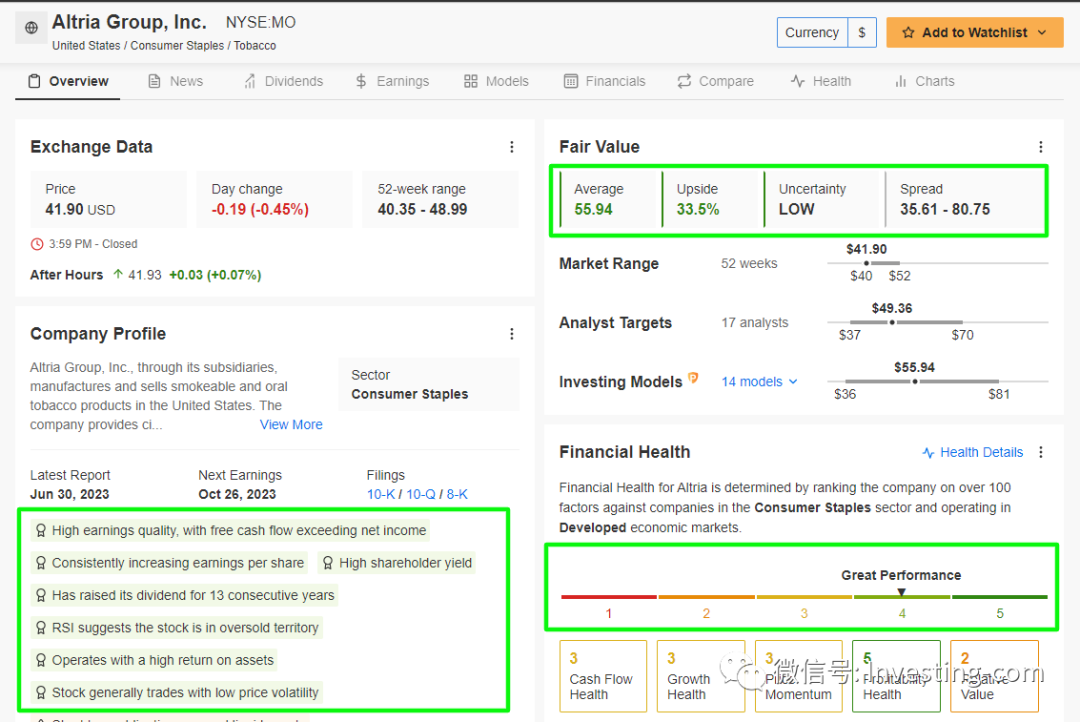The height and width of the screenshot is (722, 1080).
Task: Click the Uncertainty LOW box
Action: (823, 199)
